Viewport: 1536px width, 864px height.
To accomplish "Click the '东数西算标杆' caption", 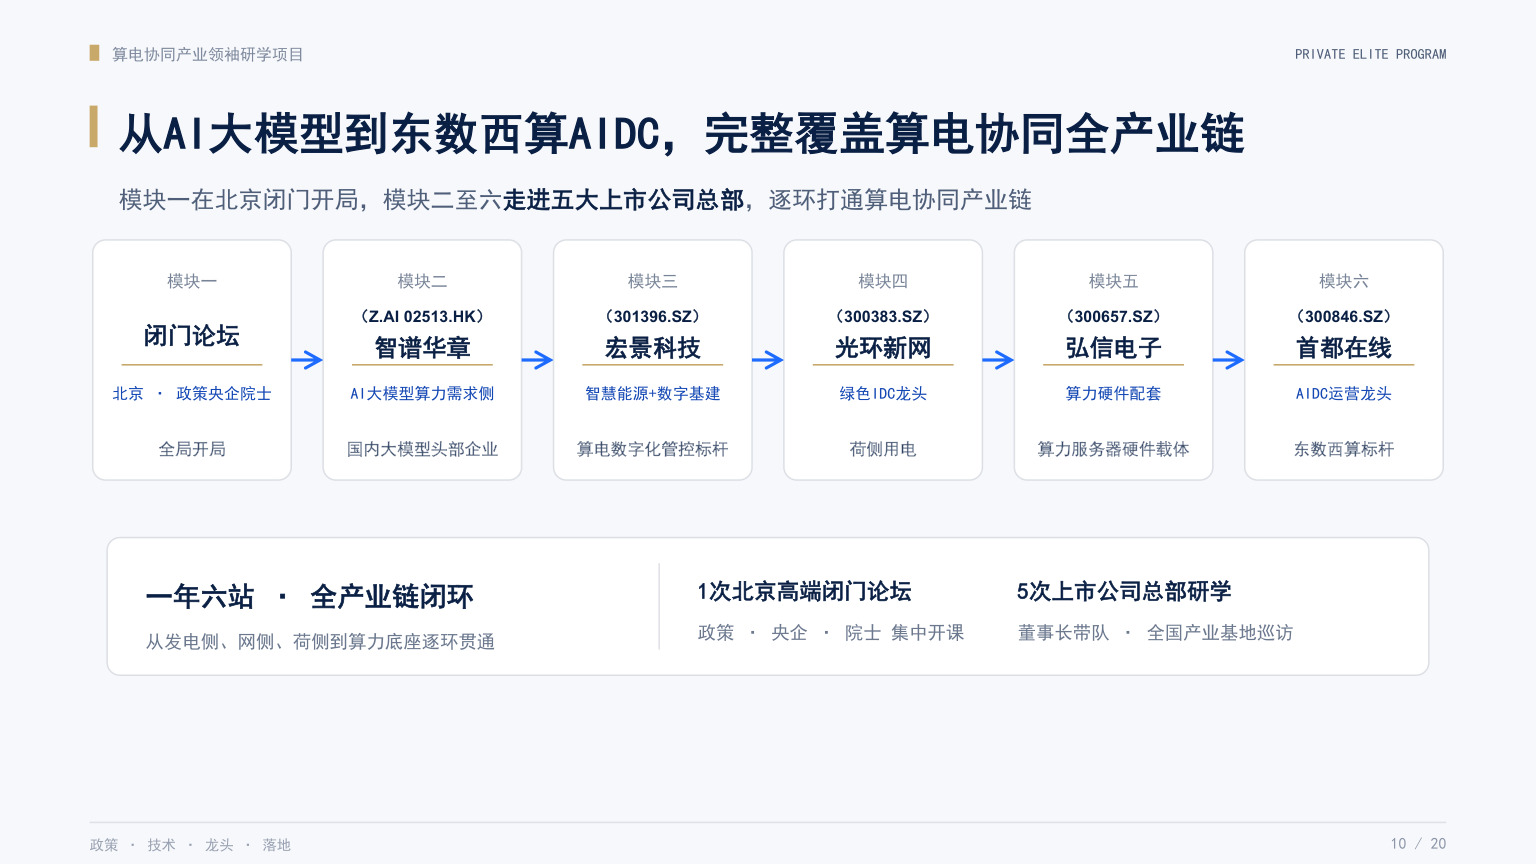I will coord(1344,449).
